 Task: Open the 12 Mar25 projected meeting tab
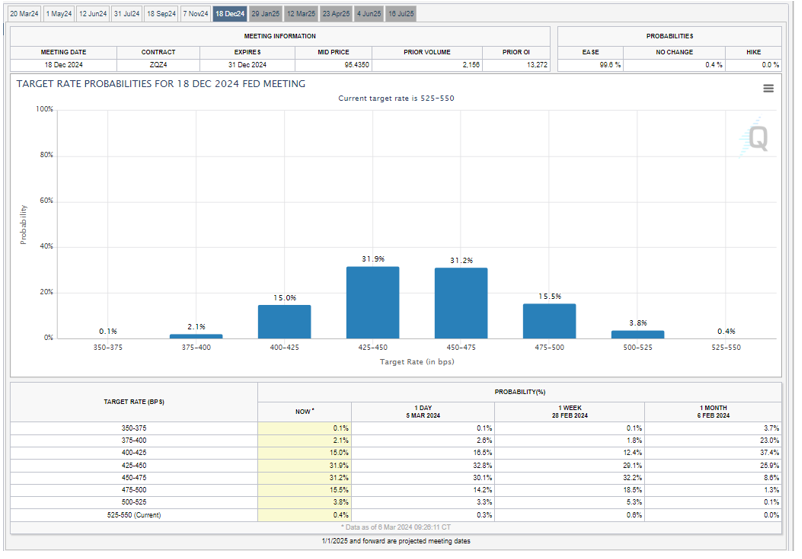click(x=300, y=14)
